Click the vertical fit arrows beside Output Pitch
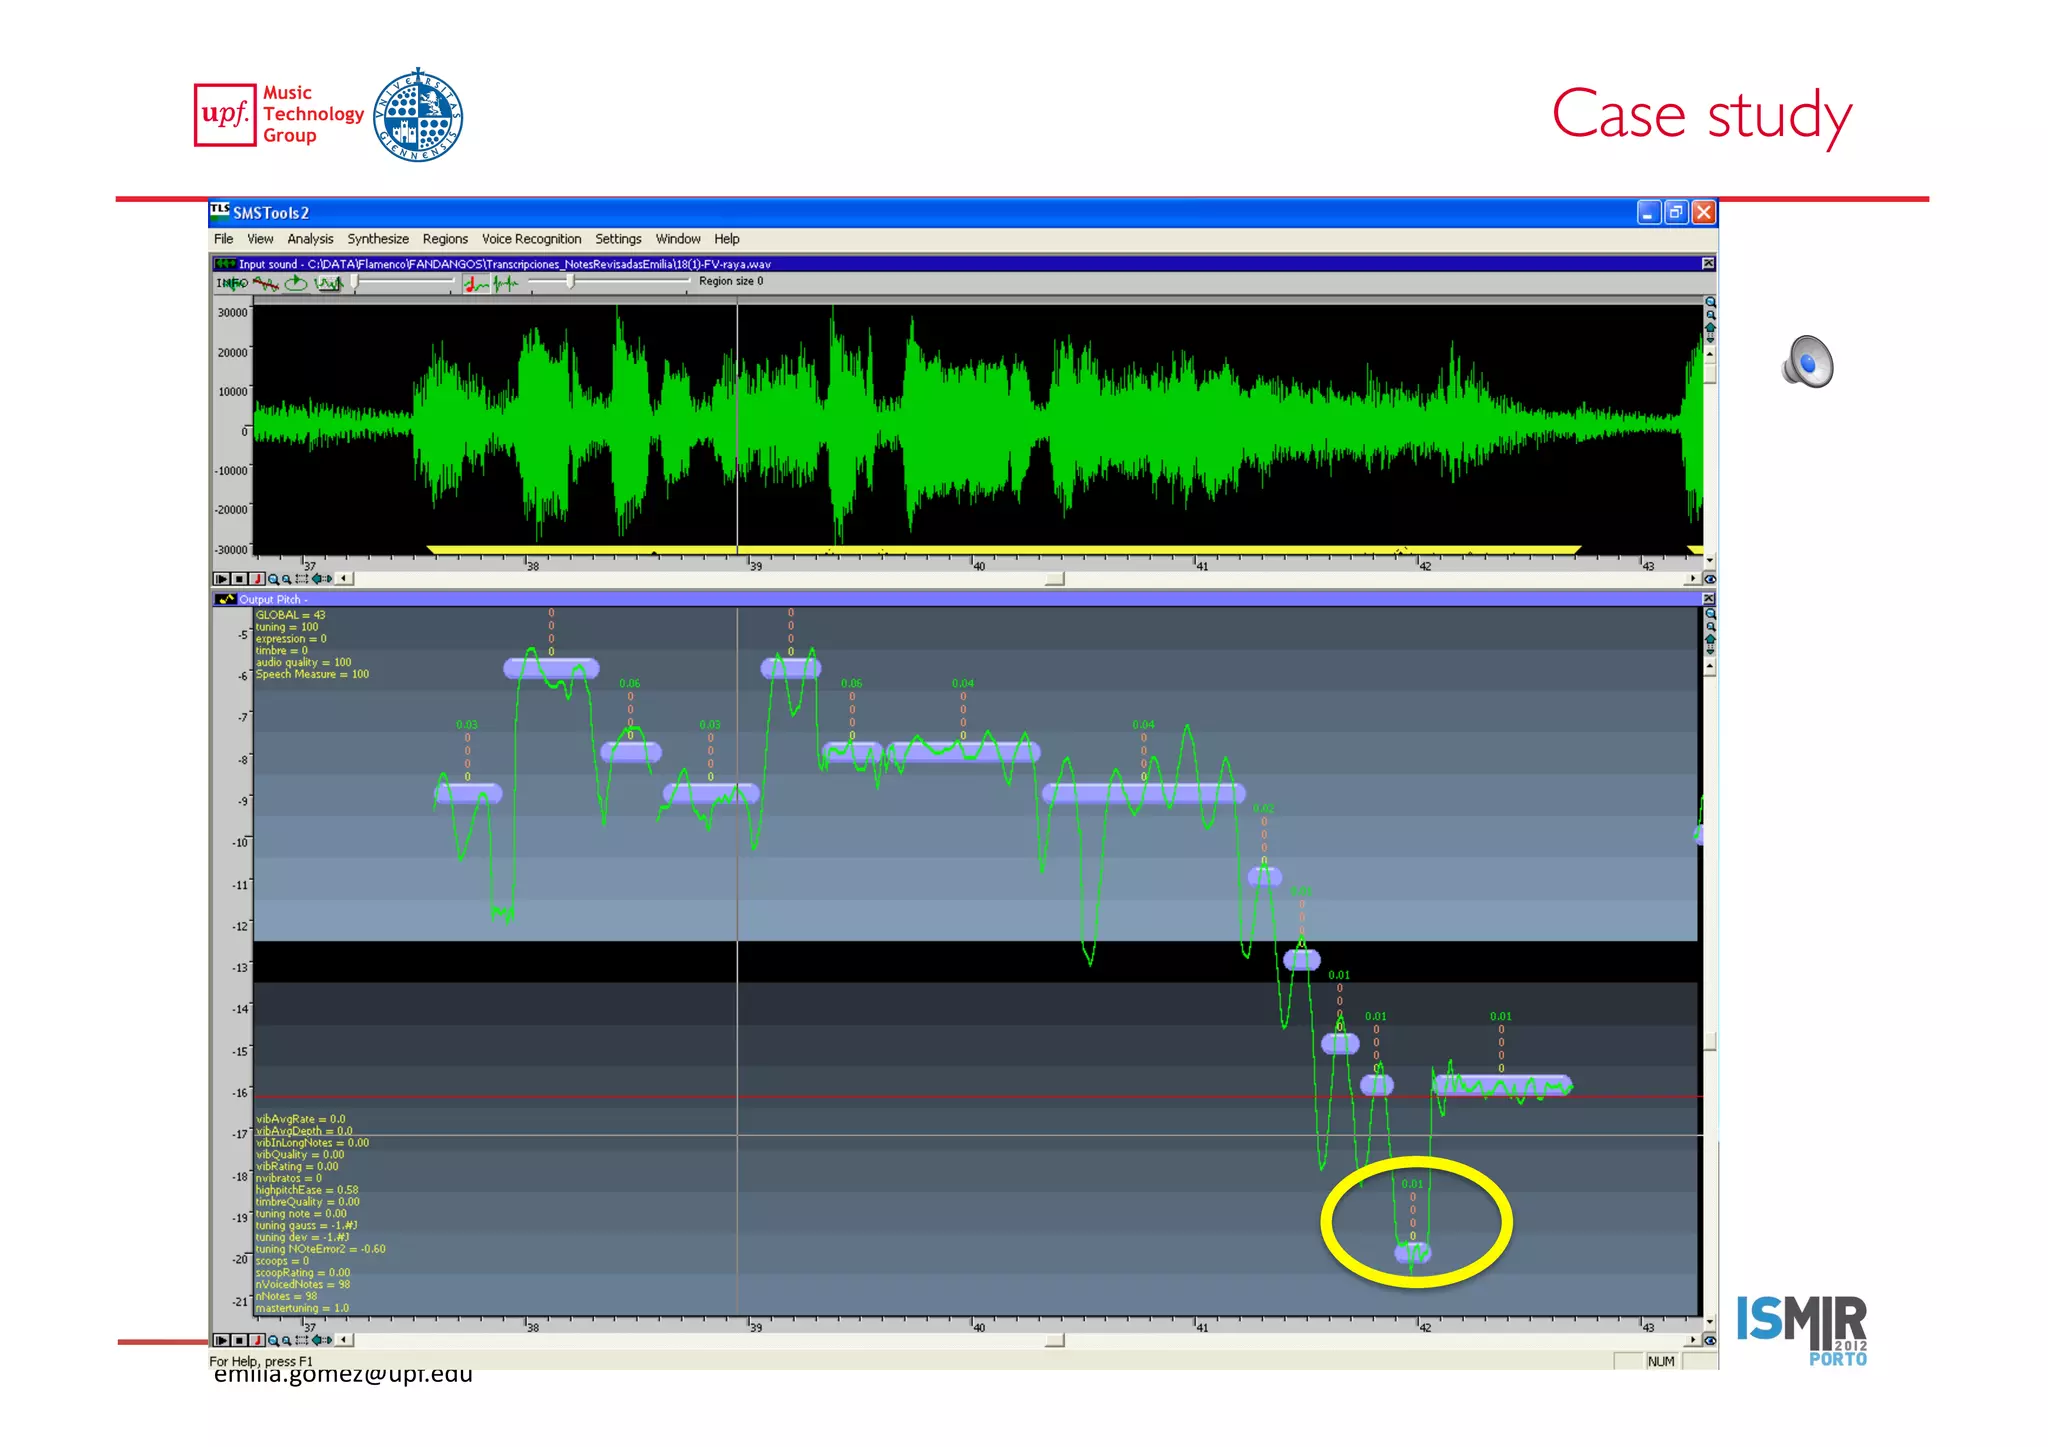Screen dimensions: 2048x1447 click(1710, 644)
